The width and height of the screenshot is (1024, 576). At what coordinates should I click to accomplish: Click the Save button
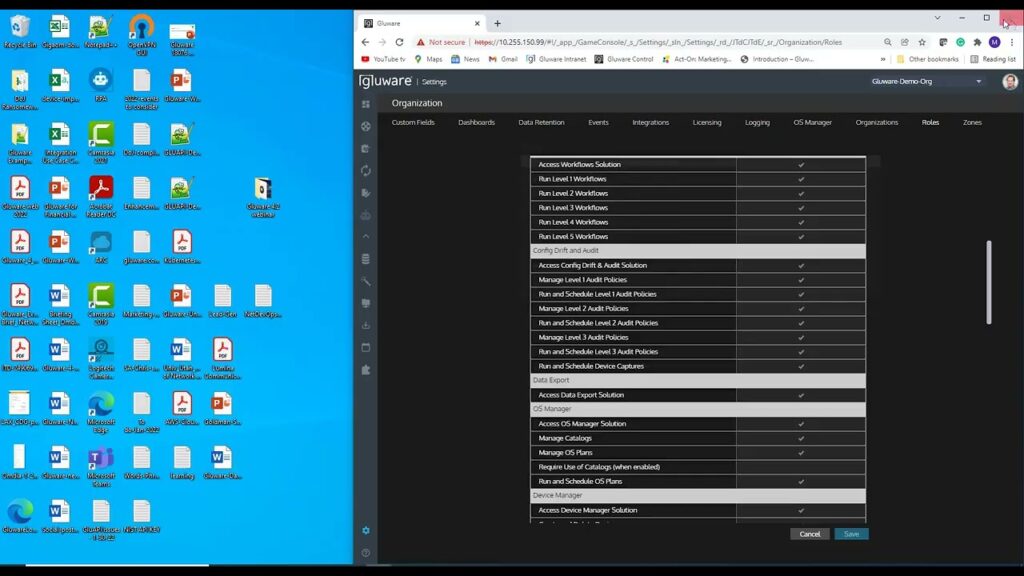click(x=851, y=534)
